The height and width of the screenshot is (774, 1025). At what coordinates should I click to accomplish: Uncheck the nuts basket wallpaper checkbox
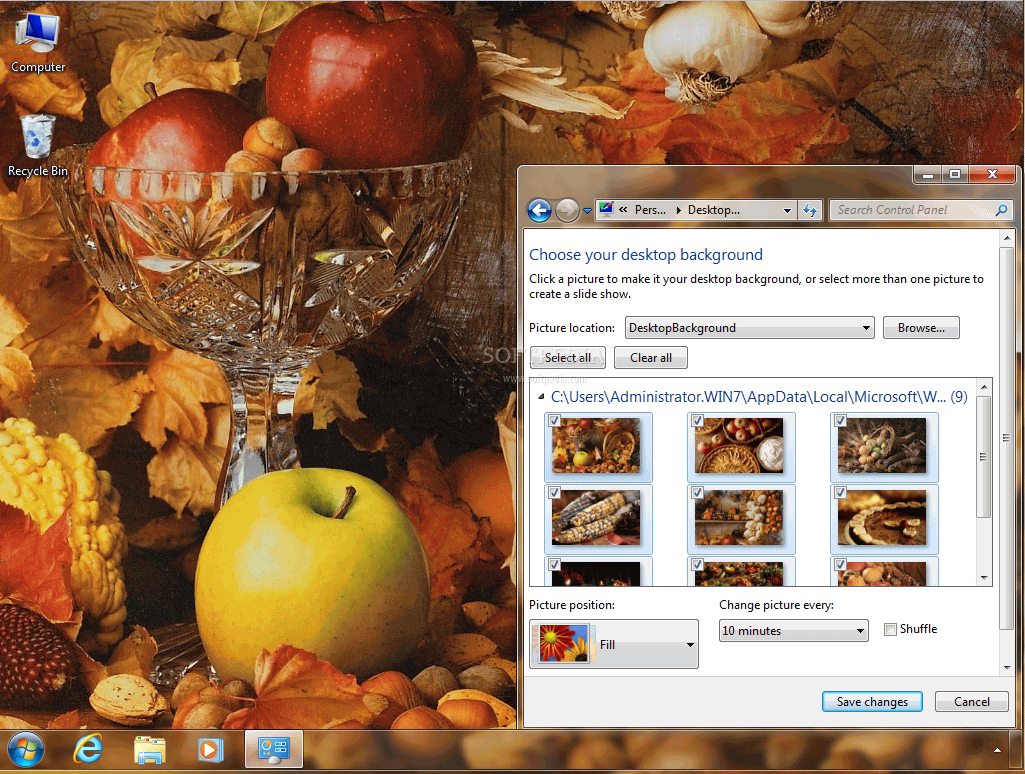pyautogui.click(x=841, y=420)
